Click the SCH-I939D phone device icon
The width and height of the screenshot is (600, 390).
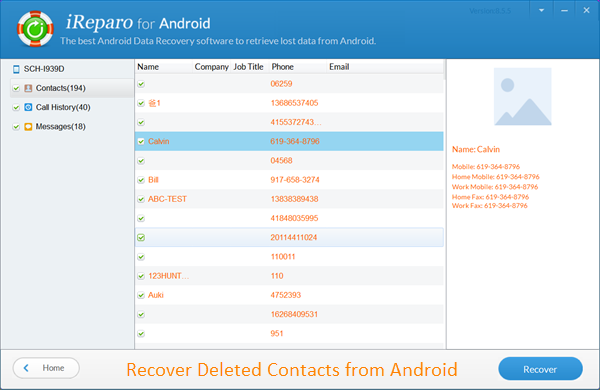pos(16,69)
